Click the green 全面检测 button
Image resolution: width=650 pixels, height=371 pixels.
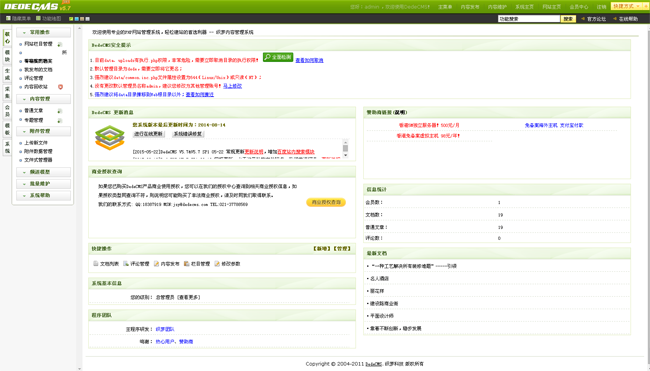point(278,57)
